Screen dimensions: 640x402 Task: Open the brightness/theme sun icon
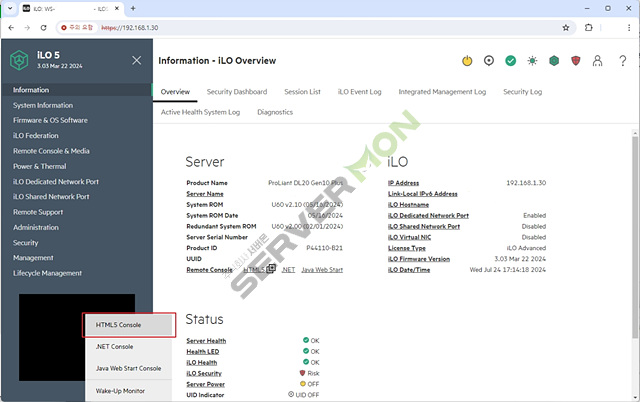coord(532,61)
